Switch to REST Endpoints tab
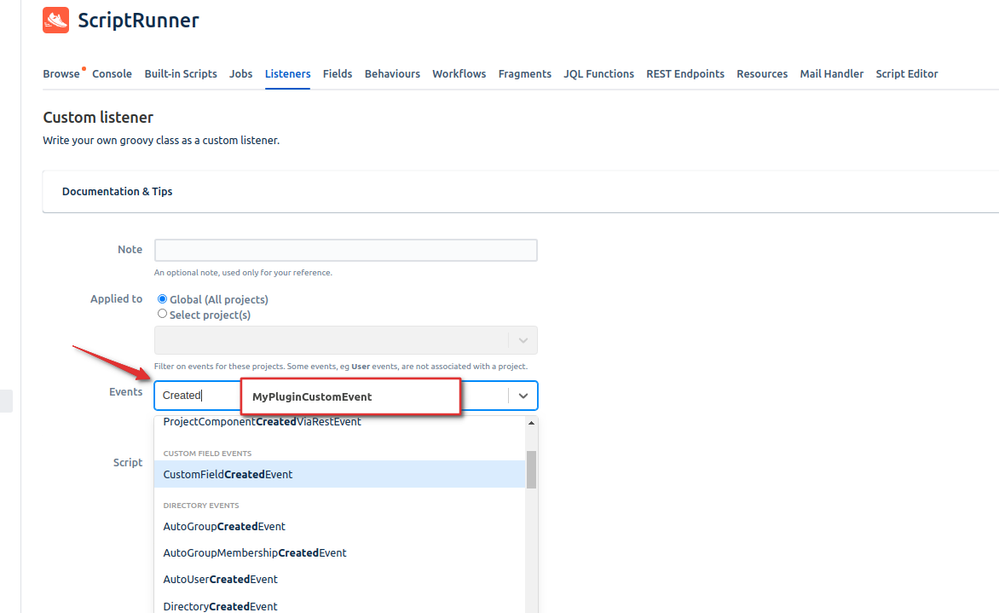 (x=686, y=74)
